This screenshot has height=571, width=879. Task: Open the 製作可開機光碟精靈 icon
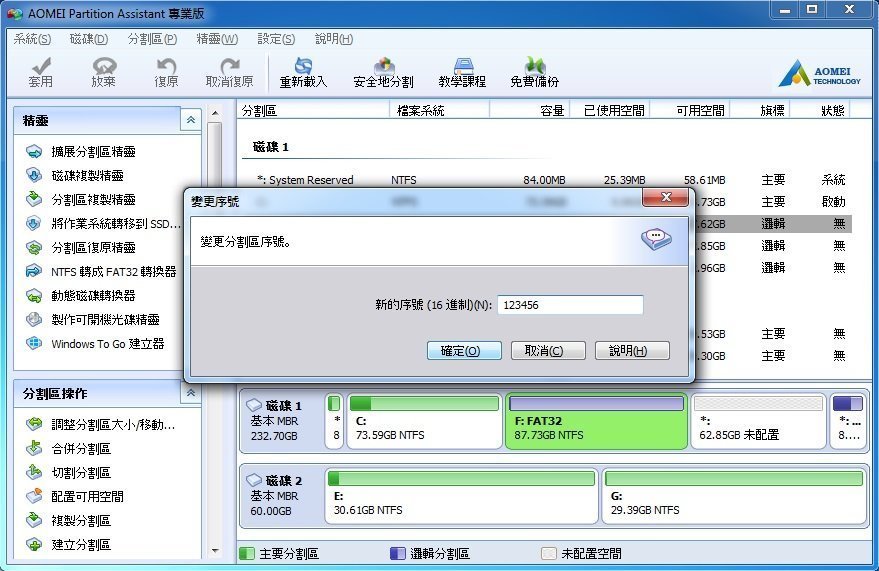tap(34, 319)
